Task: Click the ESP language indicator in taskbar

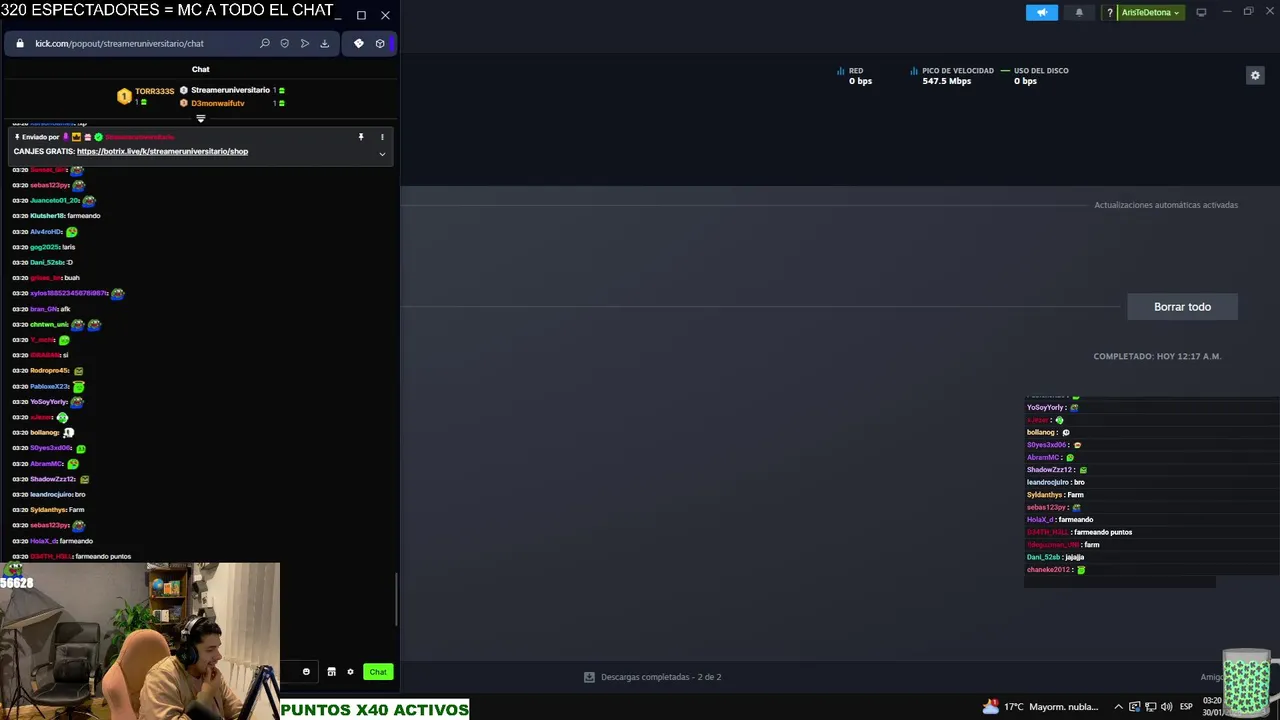Action: tap(1186, 707)
